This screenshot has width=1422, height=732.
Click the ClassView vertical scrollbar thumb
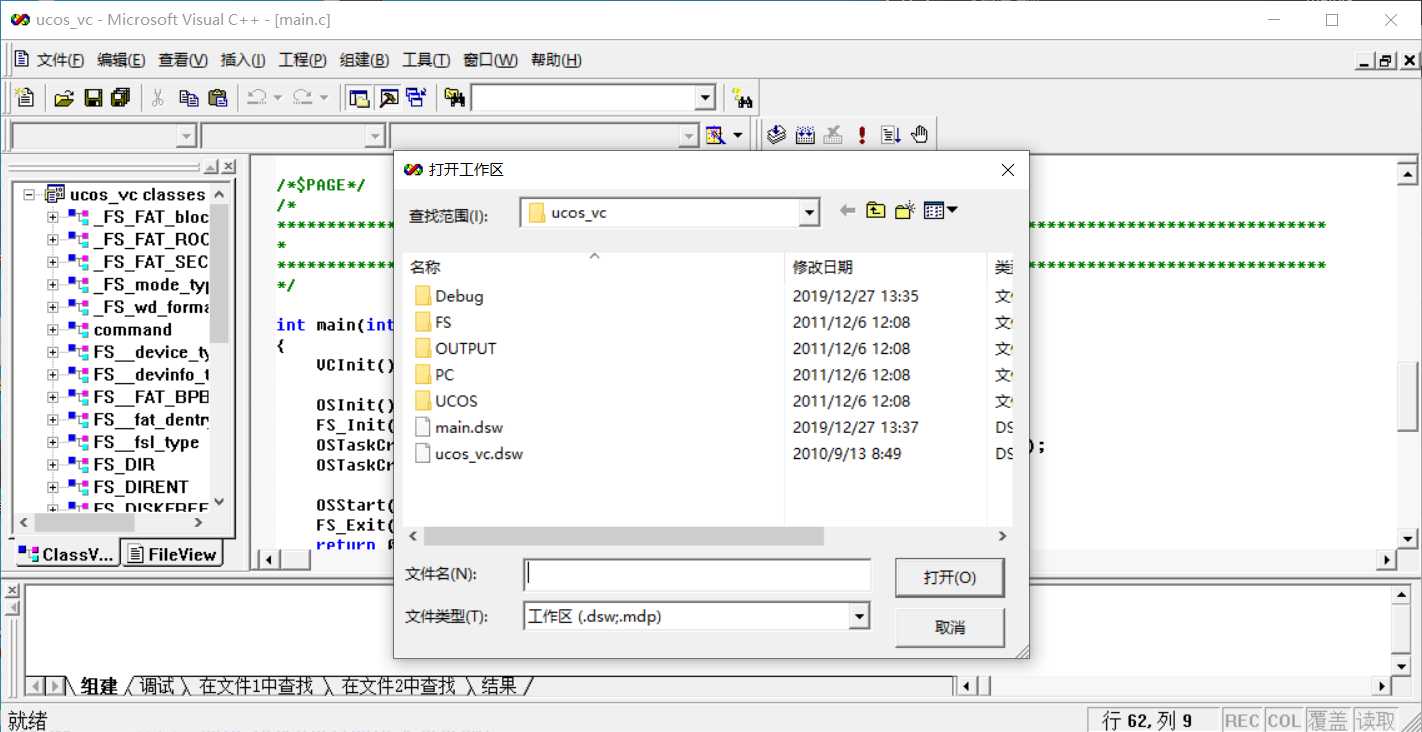coord(220,271)
